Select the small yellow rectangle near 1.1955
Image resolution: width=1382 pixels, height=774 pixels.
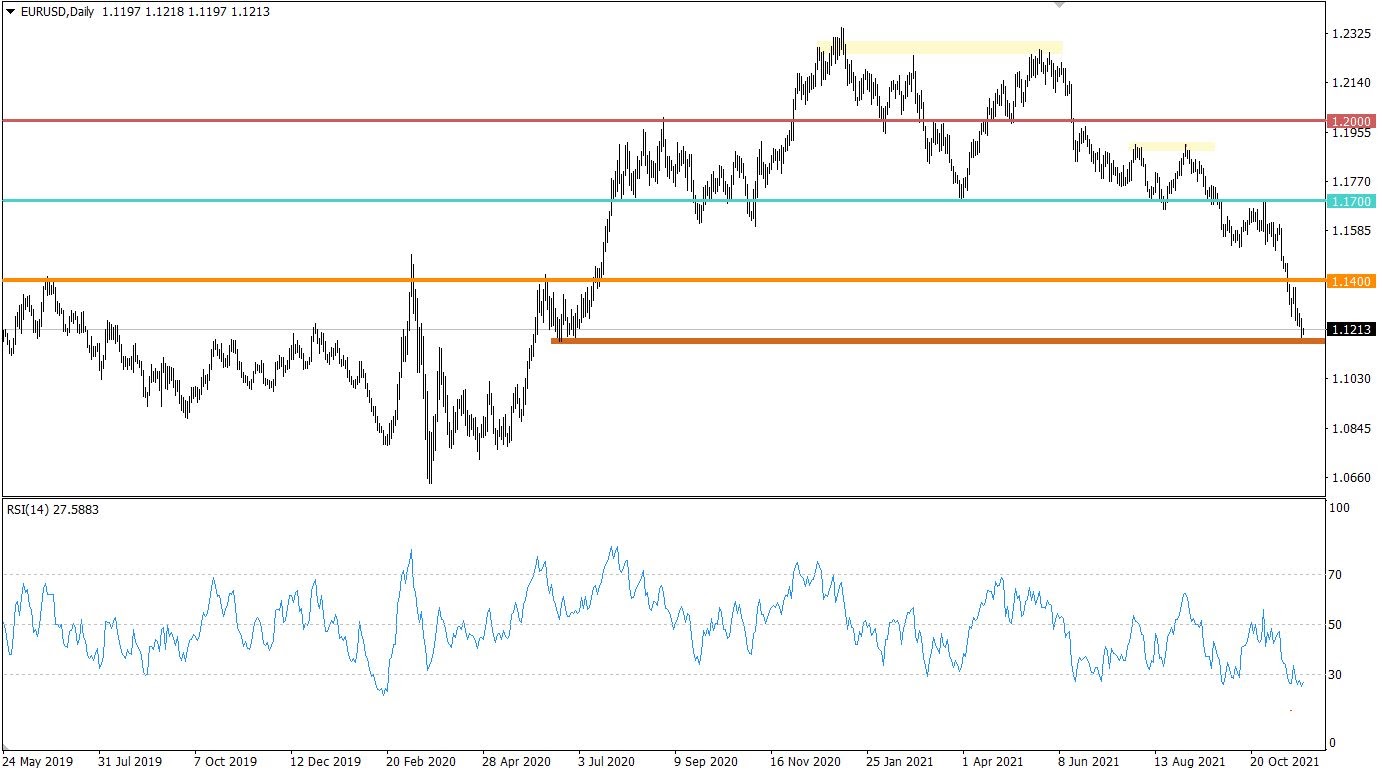[1172, 147]
